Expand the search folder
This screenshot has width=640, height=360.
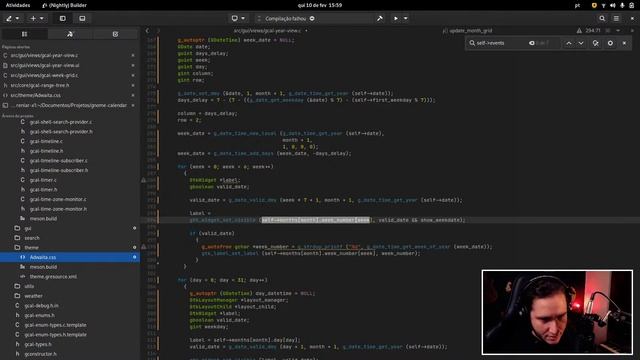[x=32, y=238]
